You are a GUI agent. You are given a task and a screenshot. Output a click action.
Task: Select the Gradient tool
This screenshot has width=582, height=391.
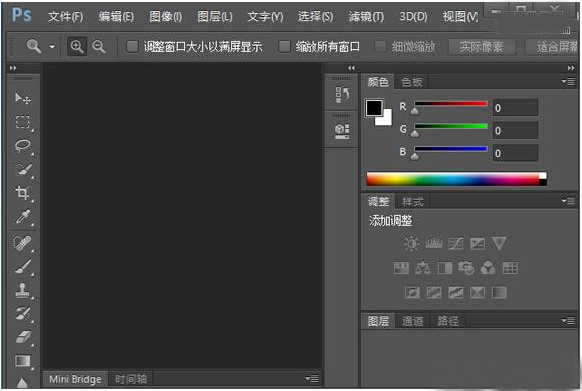point(23,361)
